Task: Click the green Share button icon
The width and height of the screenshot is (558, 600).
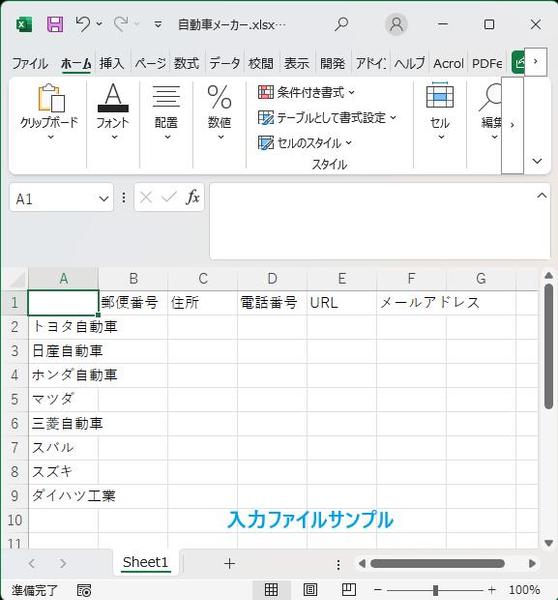Action: click(519, 62)
